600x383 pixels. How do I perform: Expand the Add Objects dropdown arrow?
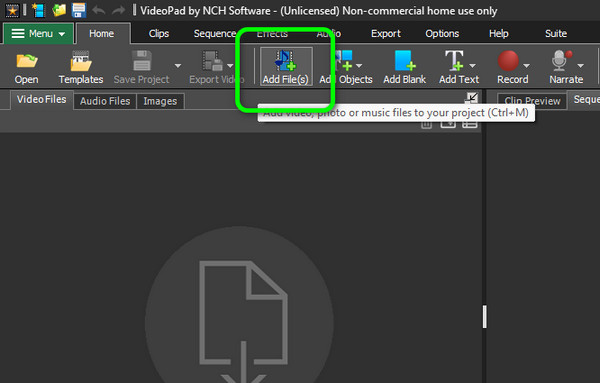pyautogui.click(x=359, y=66)
